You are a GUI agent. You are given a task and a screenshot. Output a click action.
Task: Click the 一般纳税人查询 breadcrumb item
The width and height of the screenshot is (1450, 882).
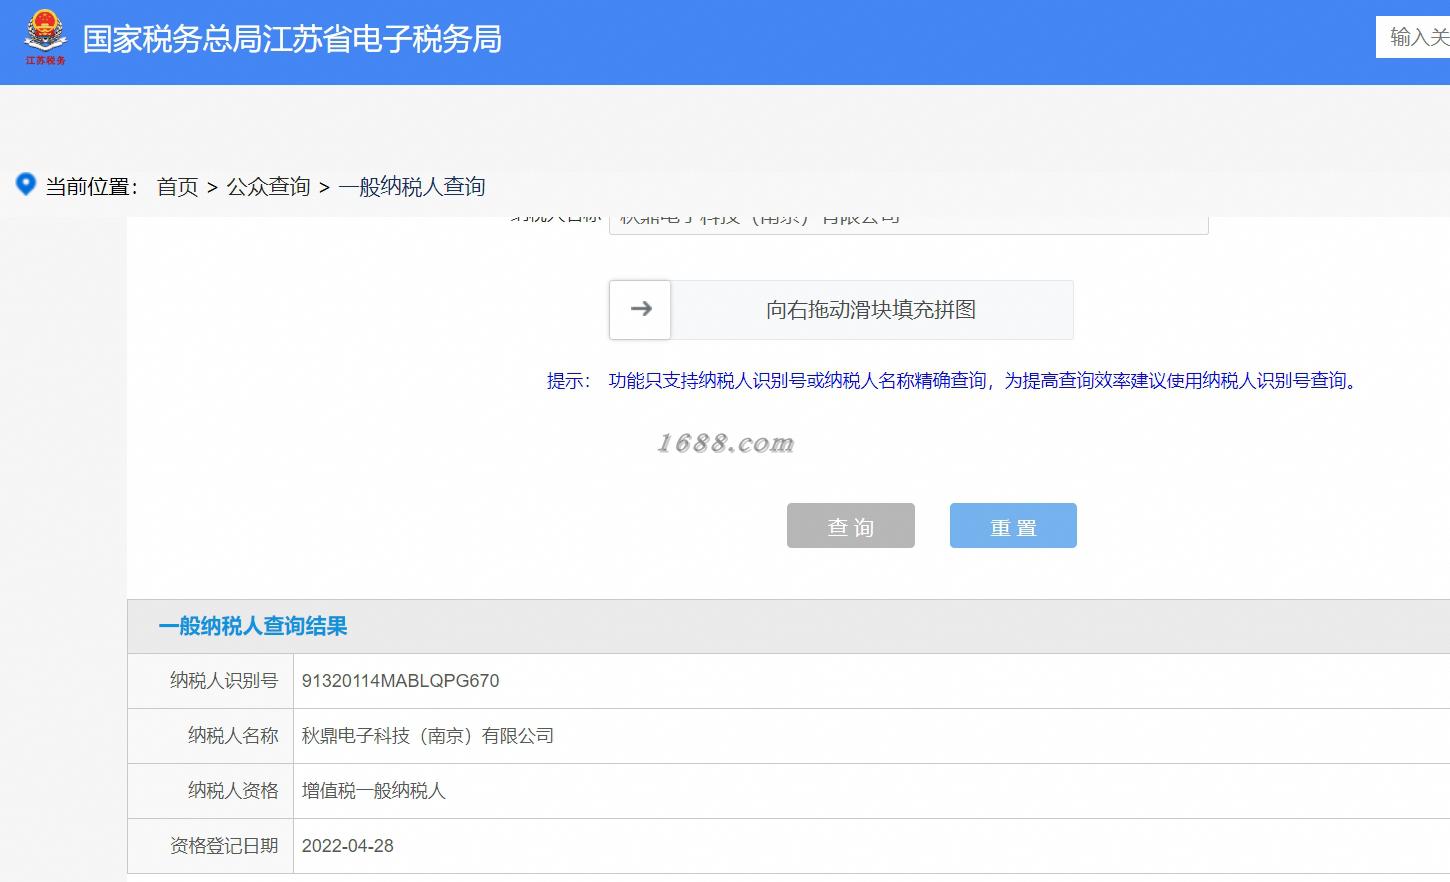pyautogui.click(x=412, y=187)
